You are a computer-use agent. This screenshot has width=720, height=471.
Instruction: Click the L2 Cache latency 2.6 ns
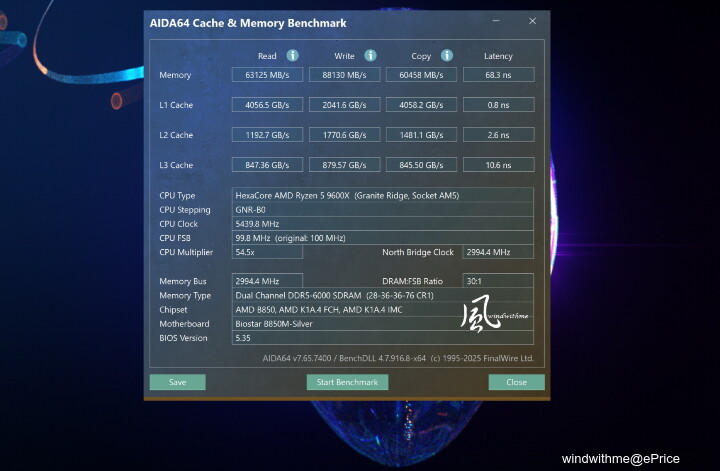pos(499,135)
